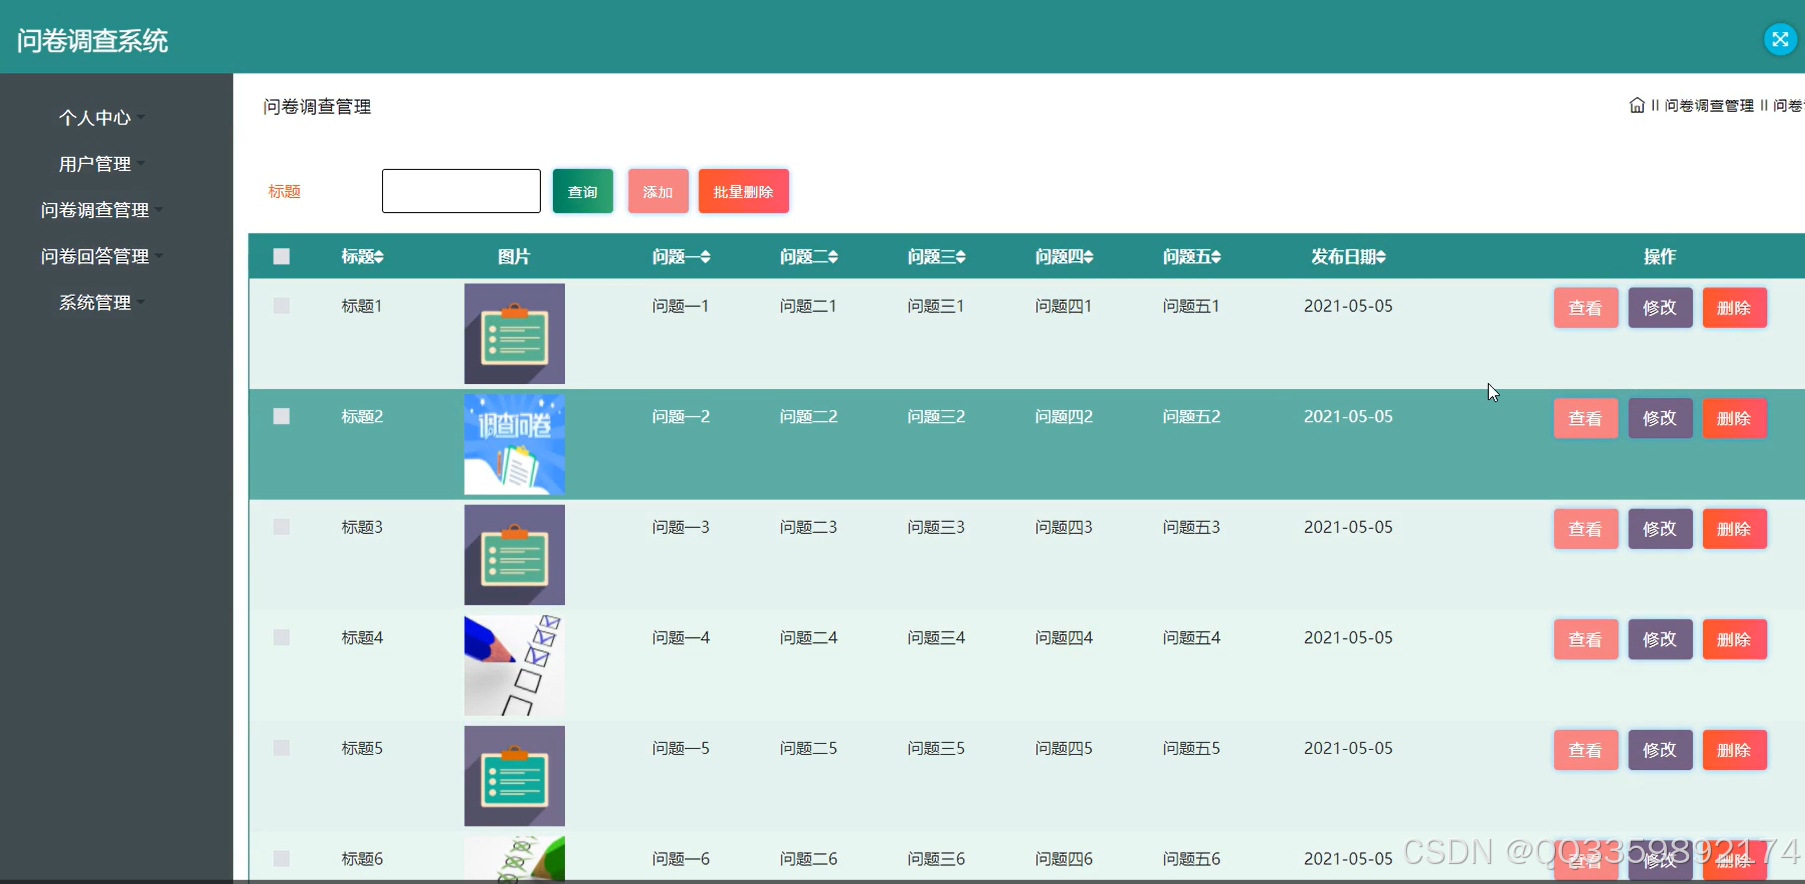Viewport: 1805px width, 884px height.
Task: Click 删除 for the 标题2 row
Action: (1734, 418)
